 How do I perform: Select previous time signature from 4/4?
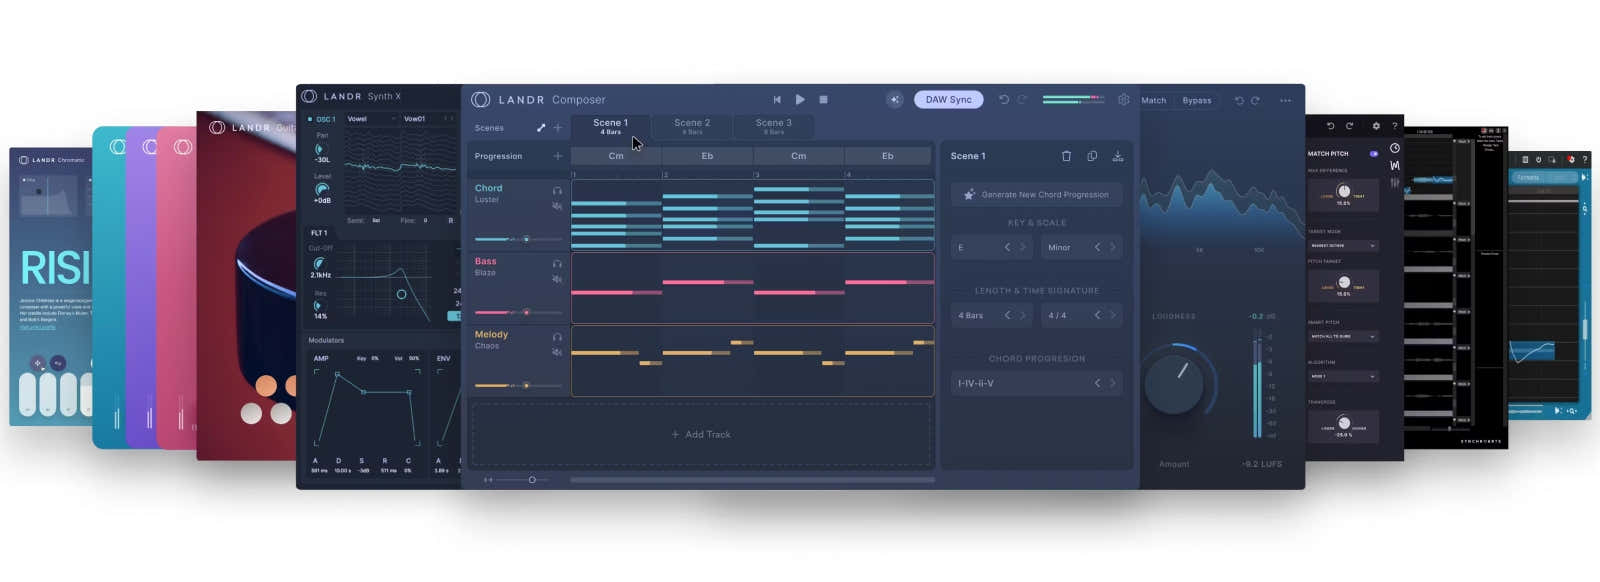1097,315
